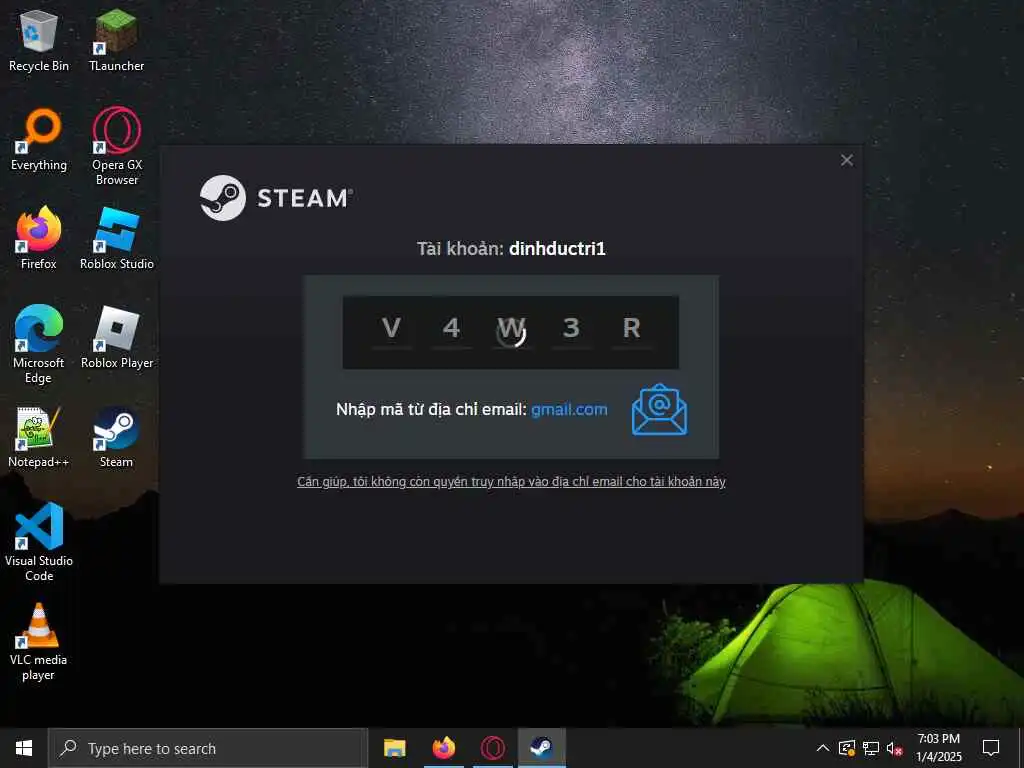Click the Roblox Studio desktop icon

(x=117, y=238)
